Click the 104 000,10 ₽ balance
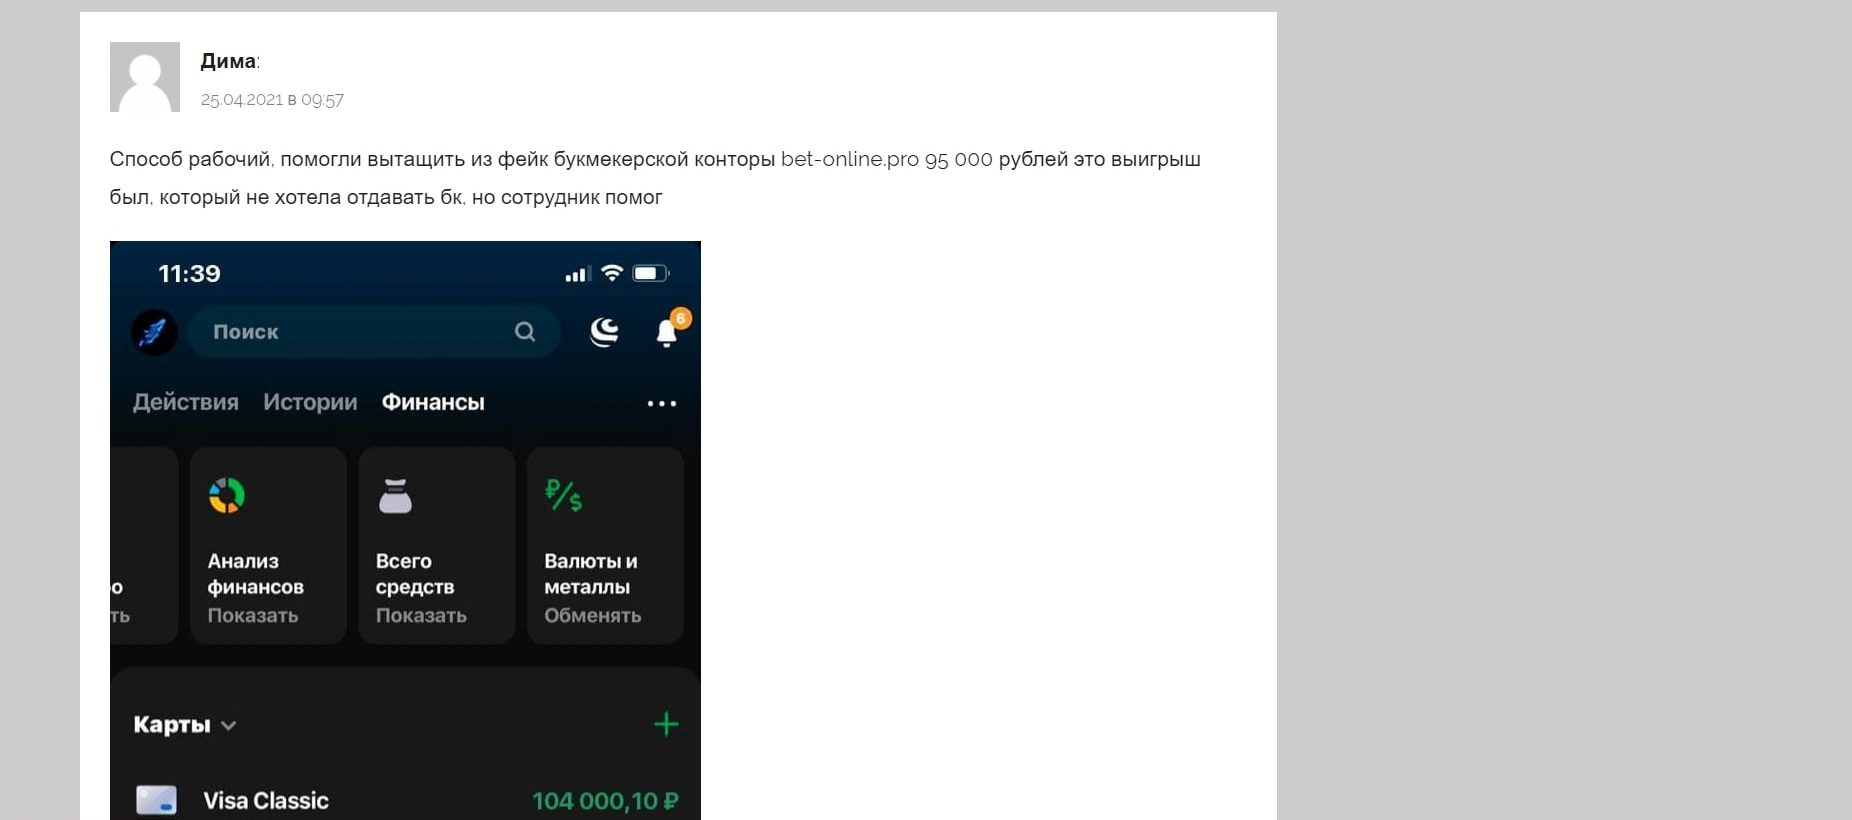Image resolution: width=1852 pixels, height=820 pixels. pyautogui.click(x=605, y=801)
